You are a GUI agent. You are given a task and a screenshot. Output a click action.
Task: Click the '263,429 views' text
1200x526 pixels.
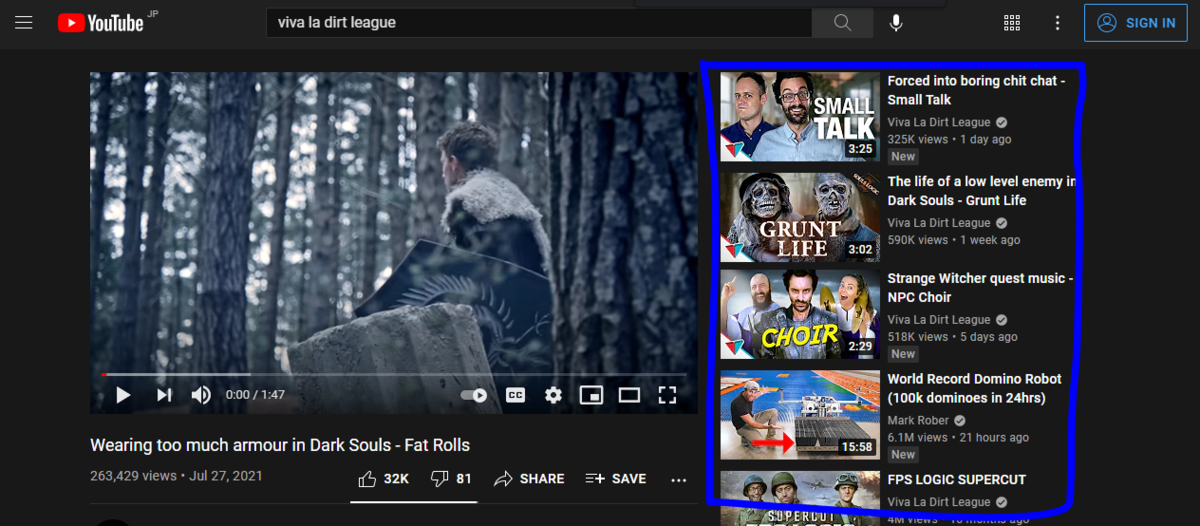pyautogui.click(x=133, y=476)
